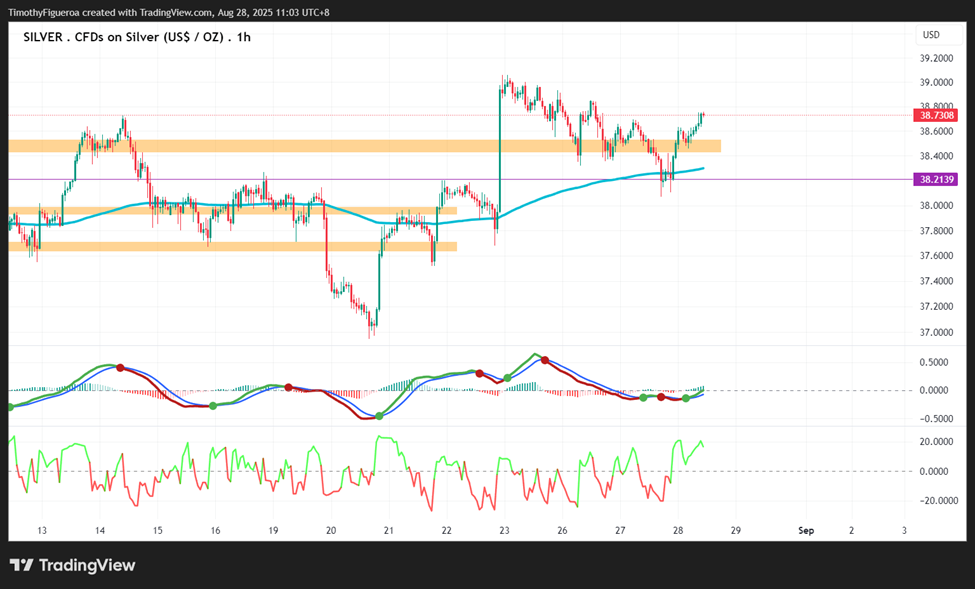Click the purple horizontal line at 38.2139
The width and height of the screenshot is (975, 589).
coord(460,179)
